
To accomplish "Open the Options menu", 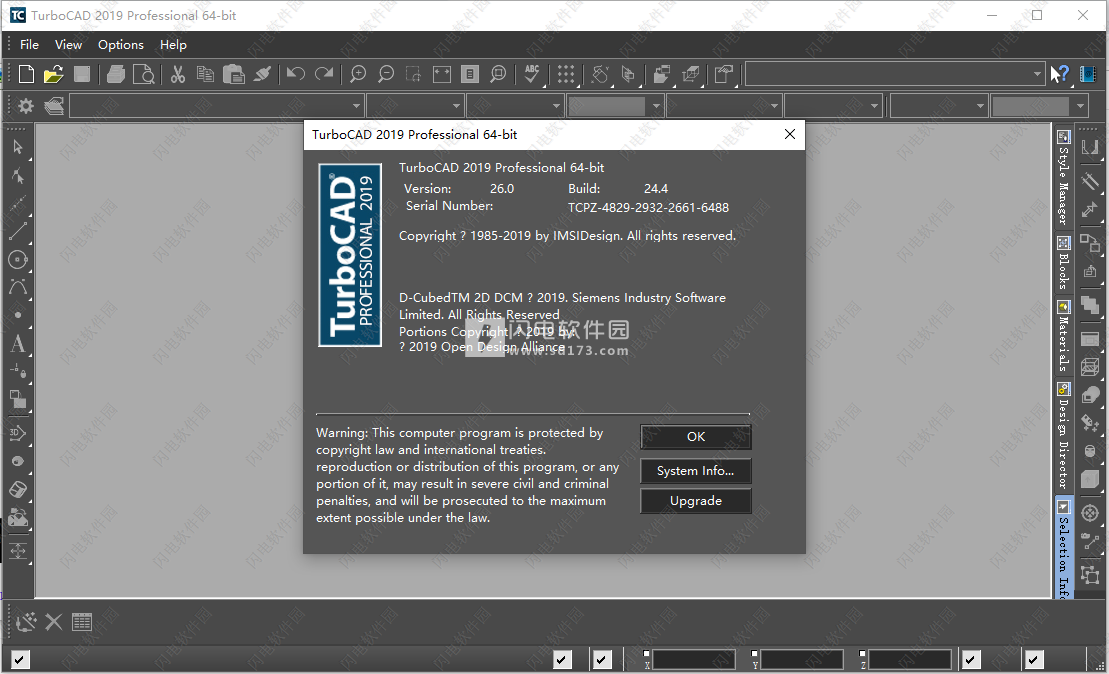I will [121, 45].
